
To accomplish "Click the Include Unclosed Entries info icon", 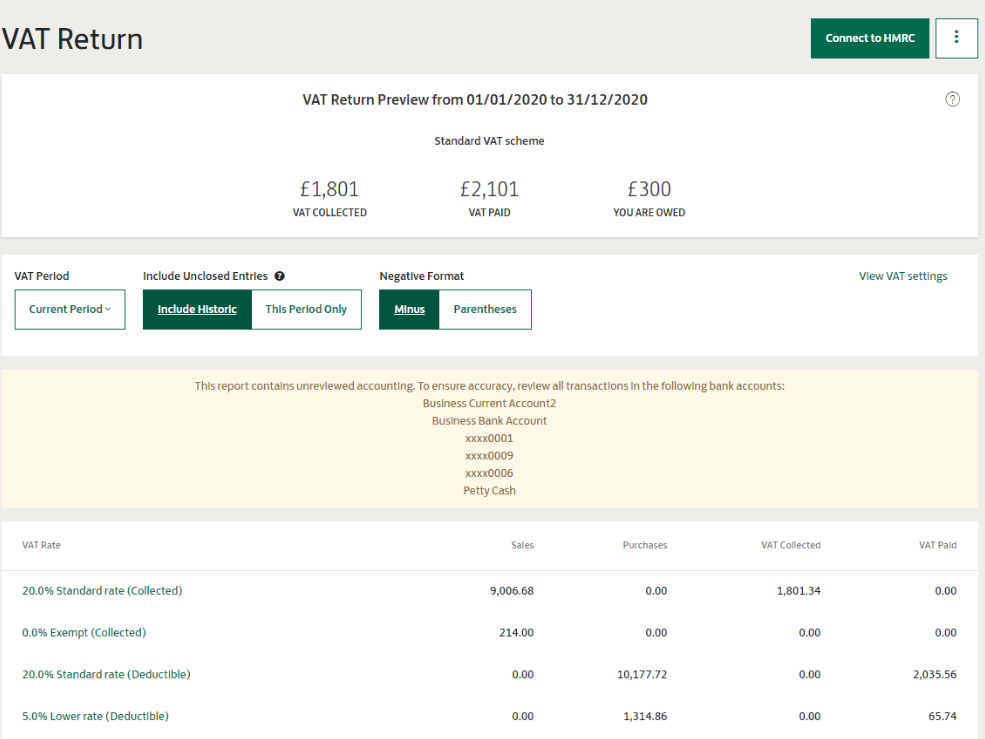I will pyautogui.click(x=279, y=276).
